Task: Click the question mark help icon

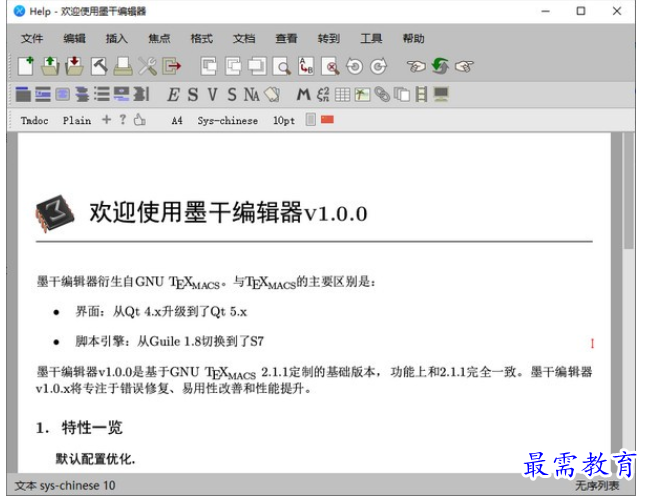Action: pyautogui.click(x=123, y=120)
